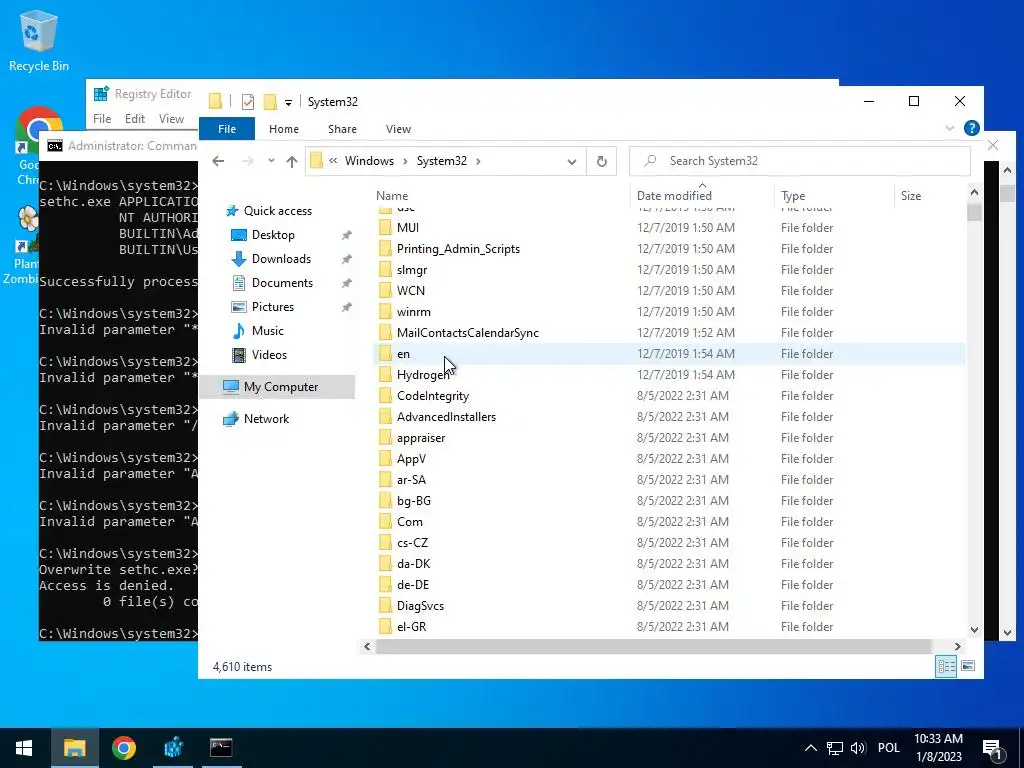The image size is (1024, 768).
Task: Select the AdvancedInstallers folder
Action: click(x=446, y=417)
